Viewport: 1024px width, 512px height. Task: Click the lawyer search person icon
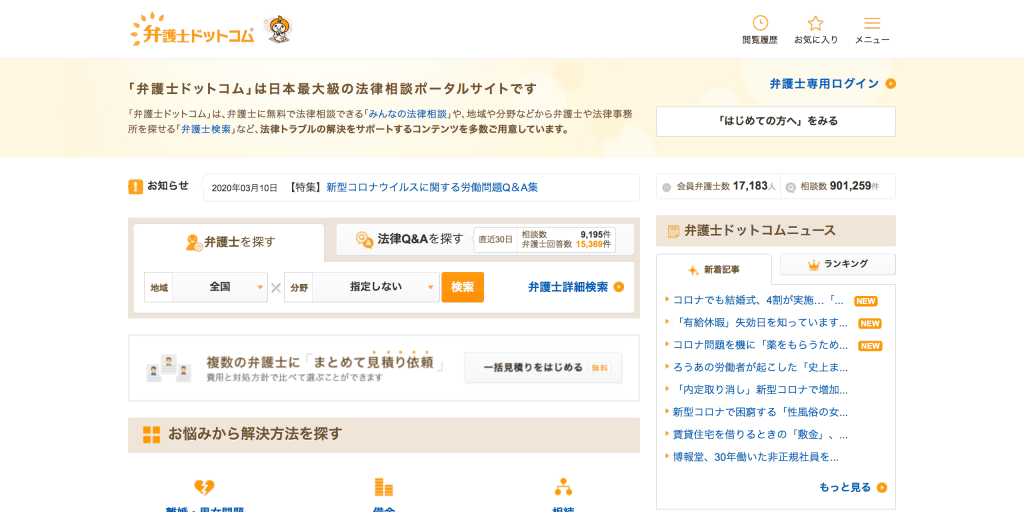194,243
